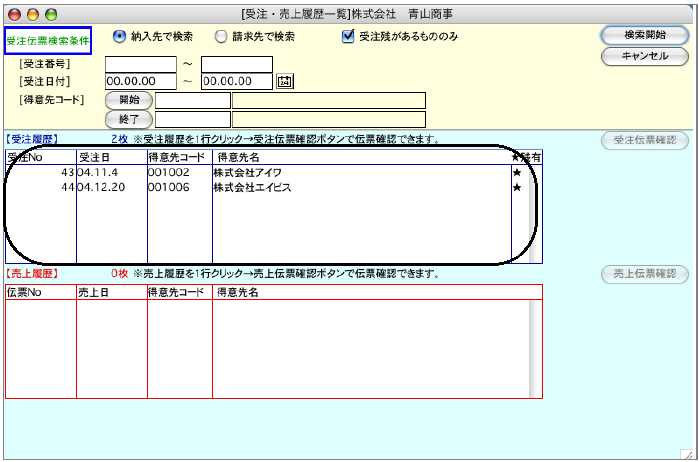Click the starting 受注番号 input field
Viewport: 699px width, 462px height.
[x=140, y=64]
